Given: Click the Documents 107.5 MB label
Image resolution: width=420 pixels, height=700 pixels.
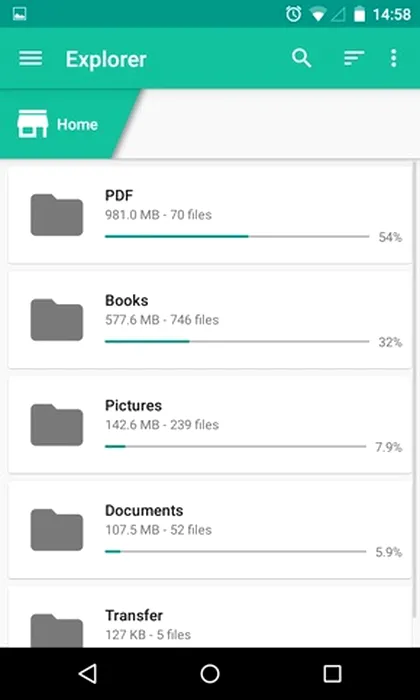Looking at the screenshot, I should pos(132,530).
